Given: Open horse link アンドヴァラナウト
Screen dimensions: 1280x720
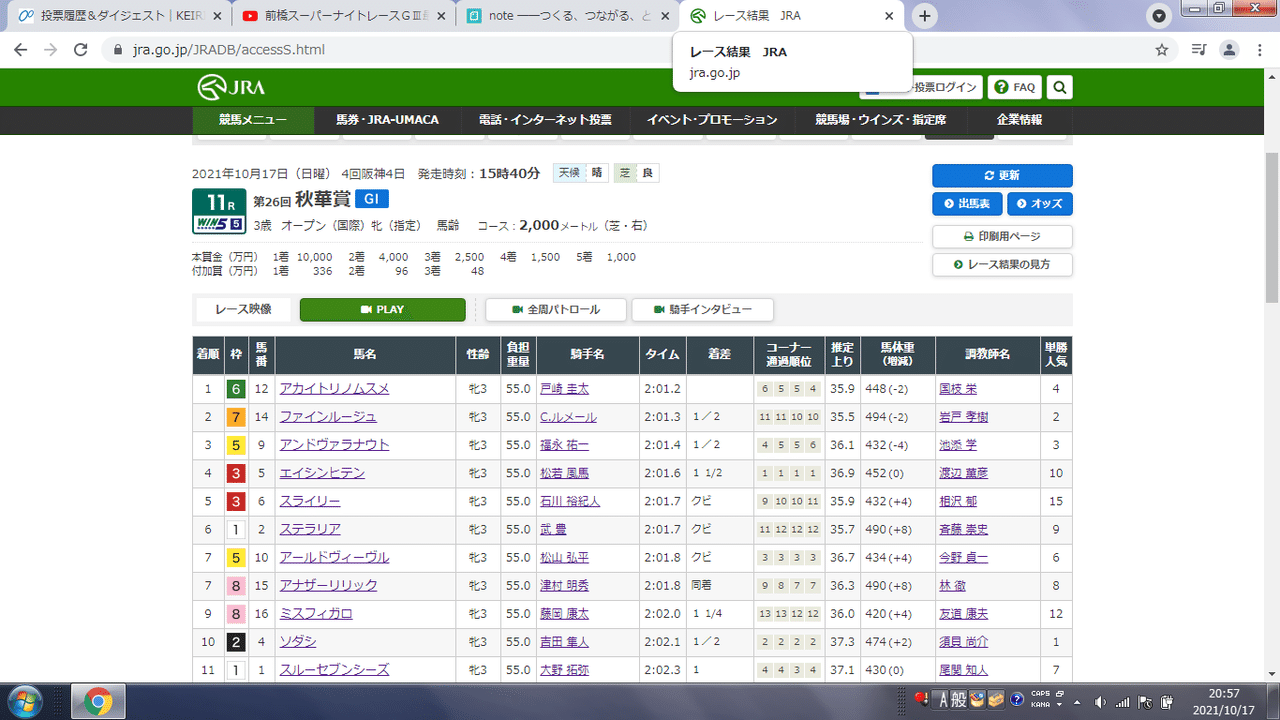Looking at the screenshot, I should (334, 445).
